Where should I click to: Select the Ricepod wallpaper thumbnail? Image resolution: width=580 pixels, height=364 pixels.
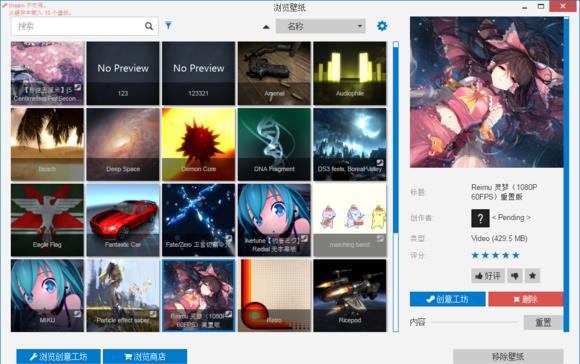click(350, 296)
